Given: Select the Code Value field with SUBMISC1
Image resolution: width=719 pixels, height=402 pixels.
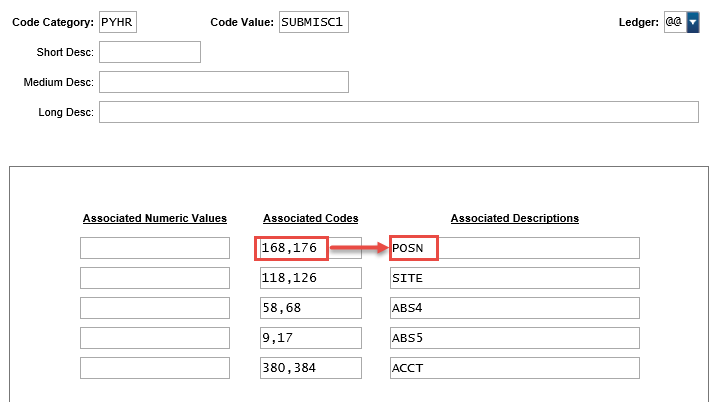Looking at the screenshot, I should (x=313, y=22).
